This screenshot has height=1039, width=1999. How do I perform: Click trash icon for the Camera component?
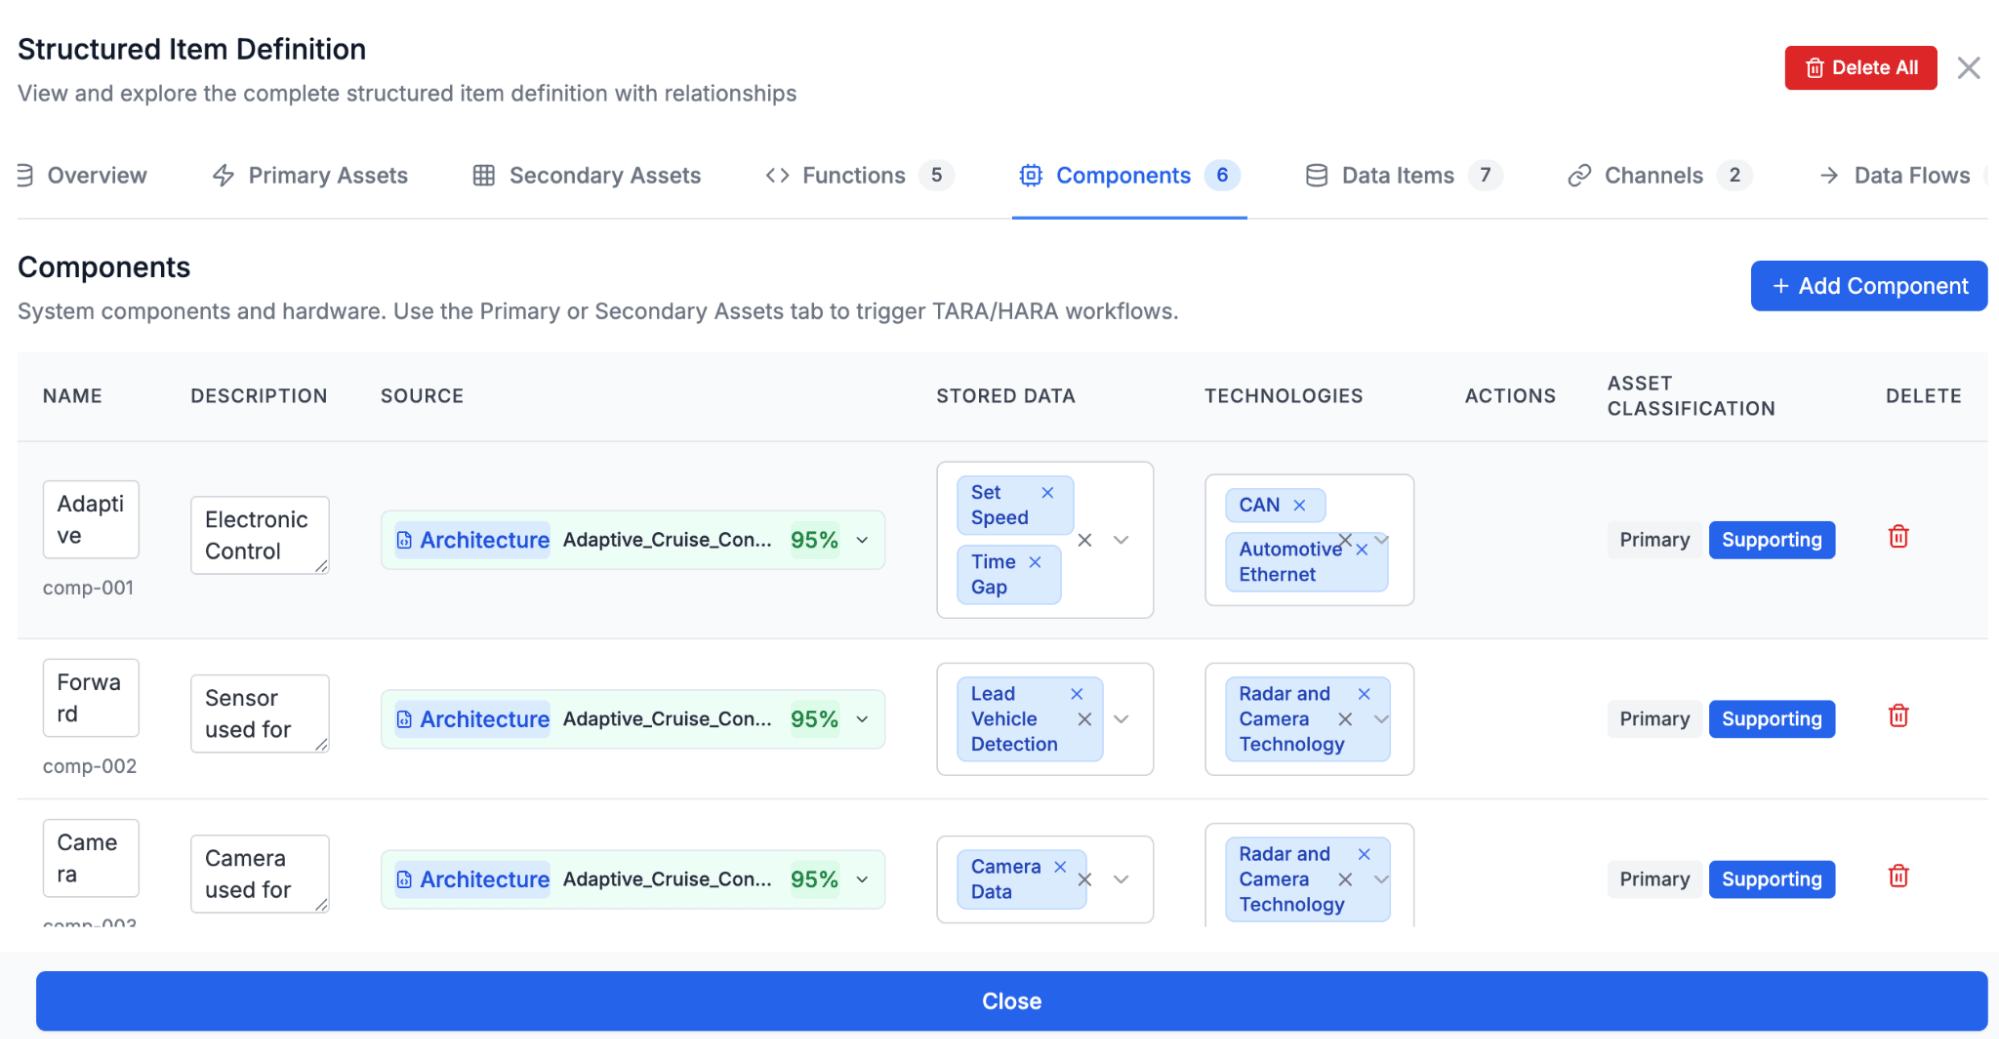(x=1897, y=877)
